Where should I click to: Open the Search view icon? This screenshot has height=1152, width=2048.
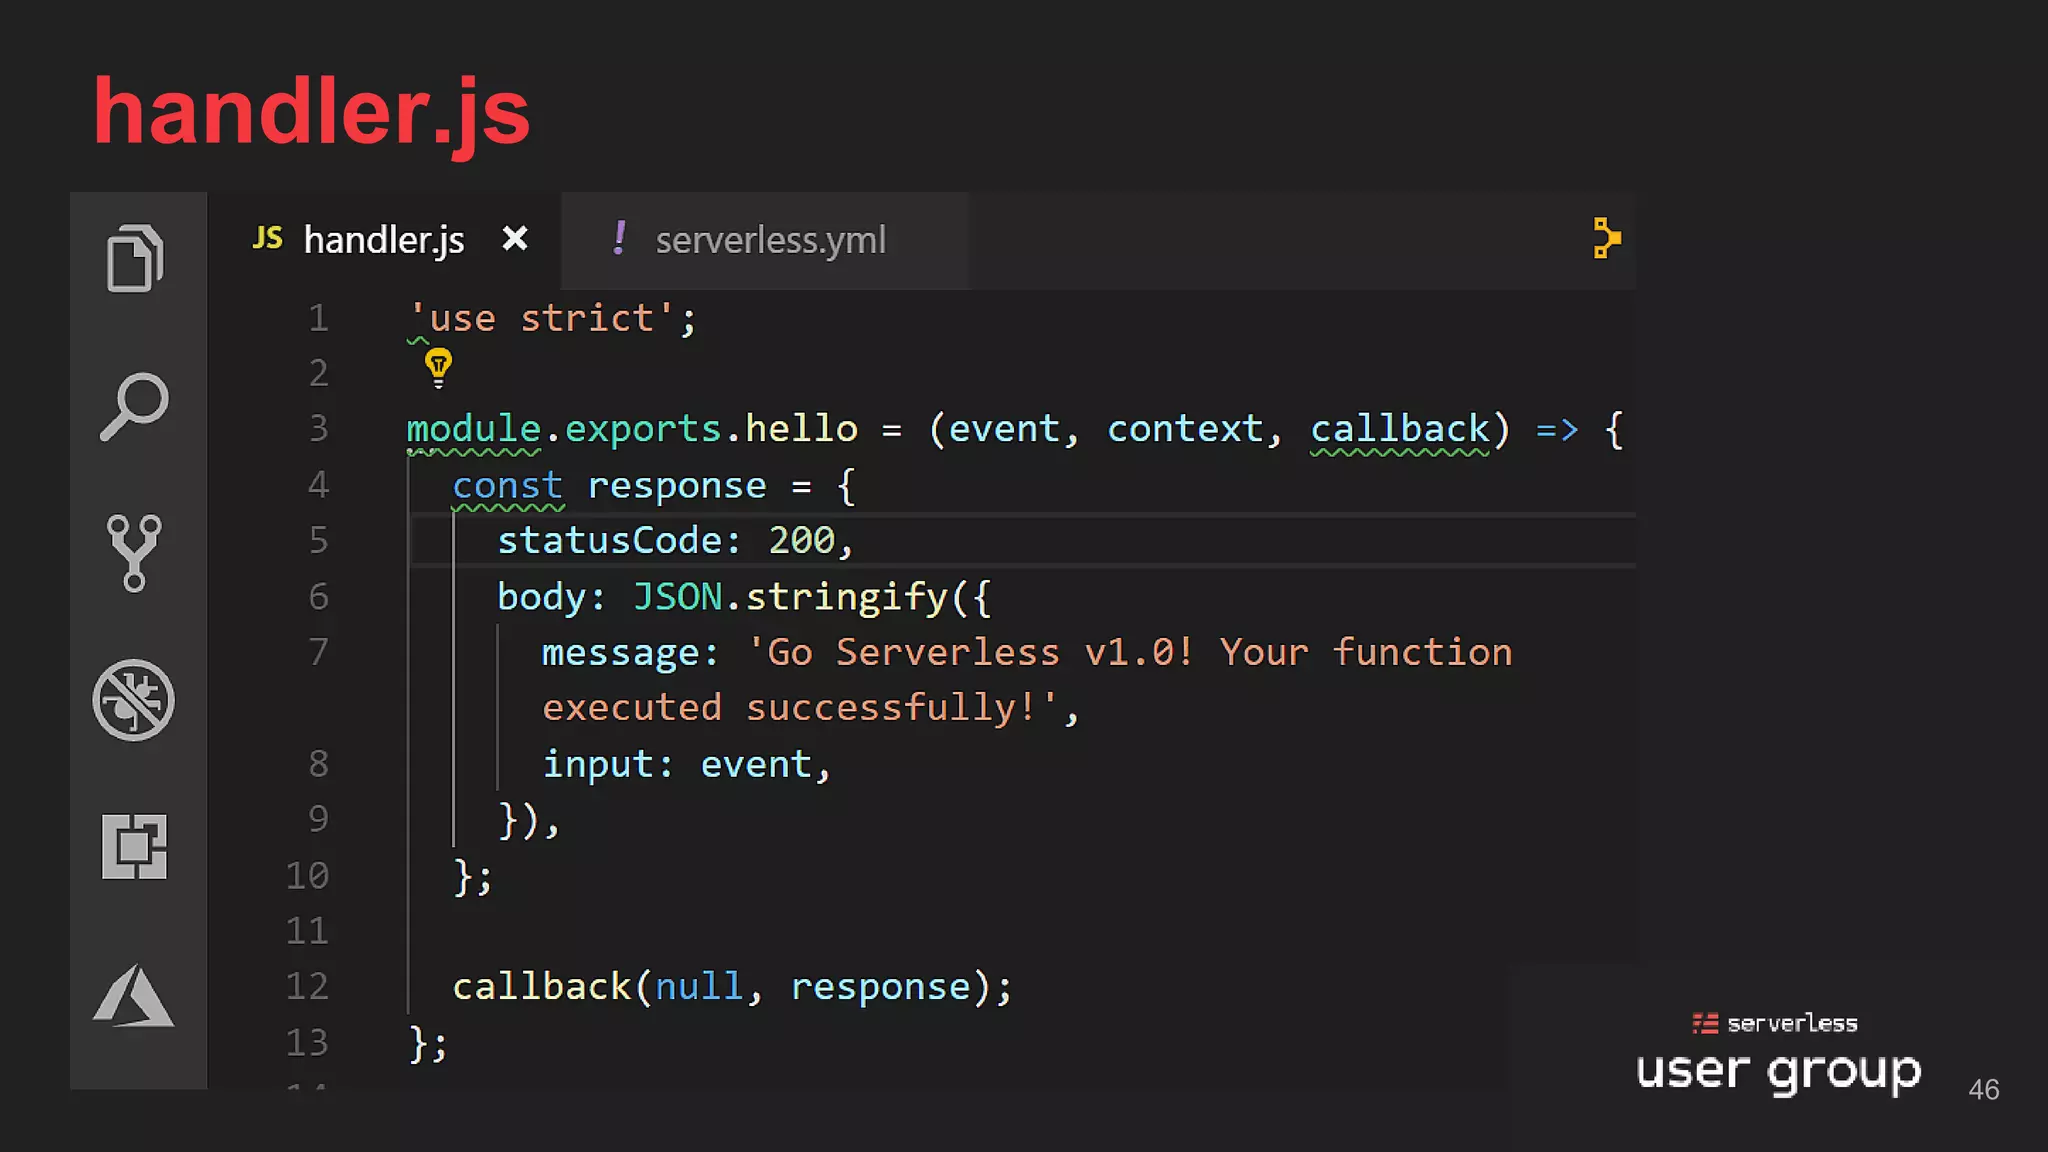coord(134,406)
